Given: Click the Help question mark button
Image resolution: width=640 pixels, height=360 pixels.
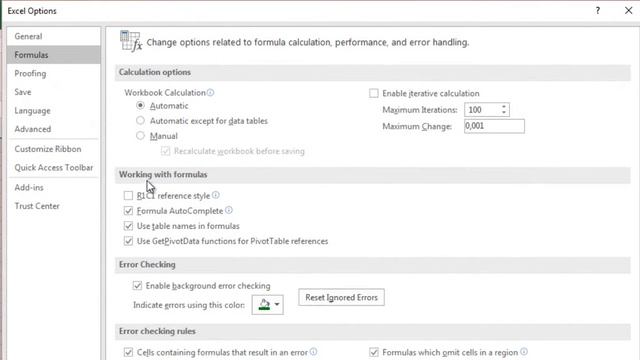Looking at the screenshot, I should click(598, 11).
